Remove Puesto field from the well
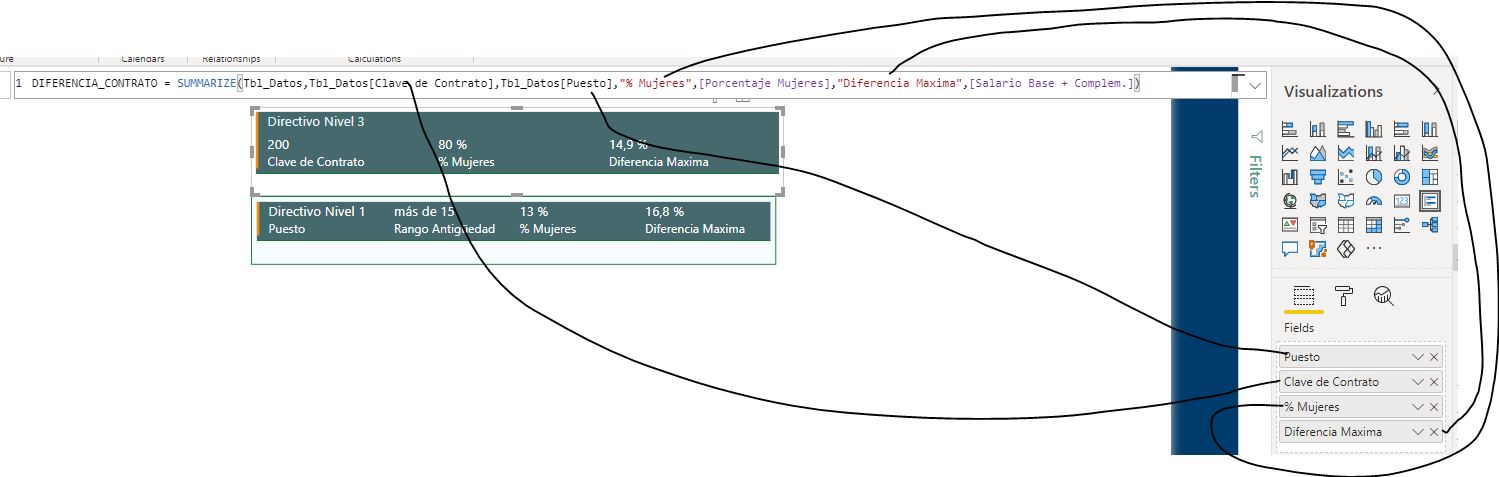The height and width of the screenshot is (477, 1499). tap(1434, 357)
